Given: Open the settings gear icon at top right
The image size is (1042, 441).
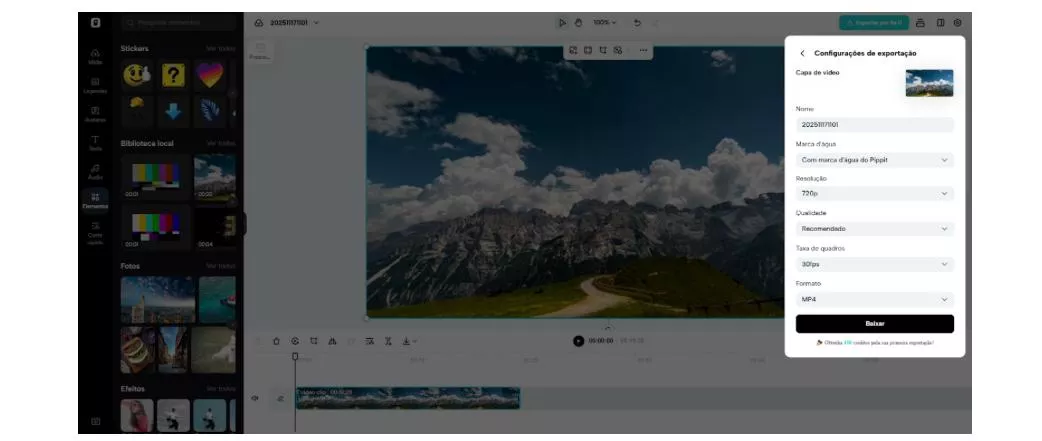Looking at the screenshot, I should tap(957, 22).
